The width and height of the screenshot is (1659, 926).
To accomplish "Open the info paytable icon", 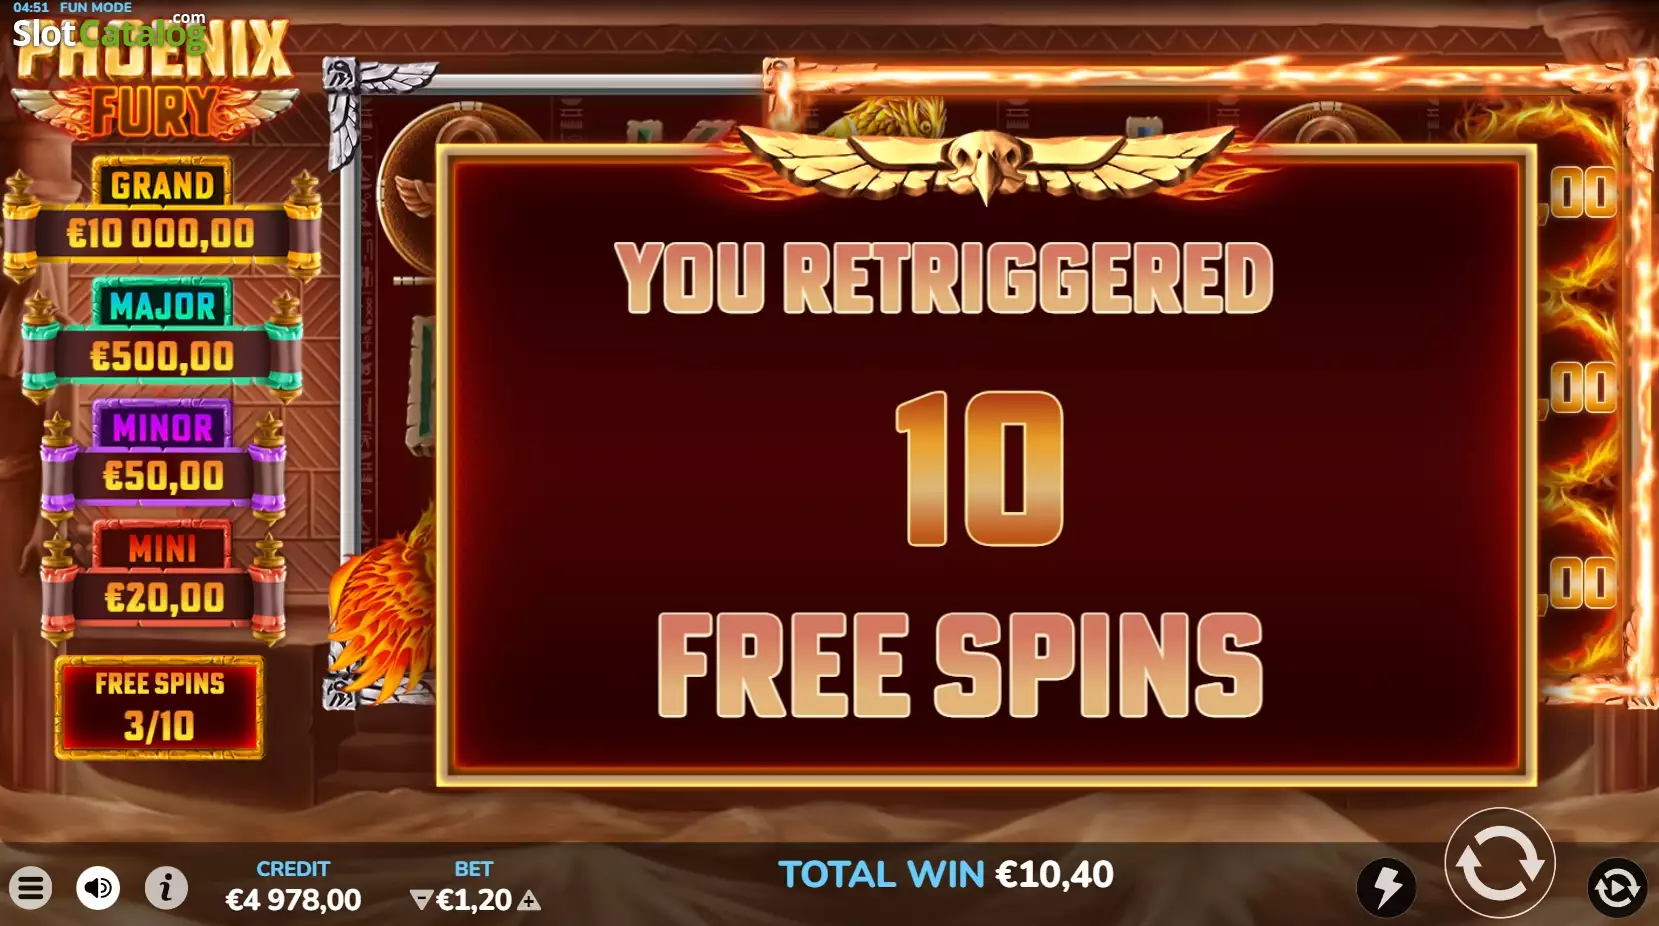I will coord(166,888).
